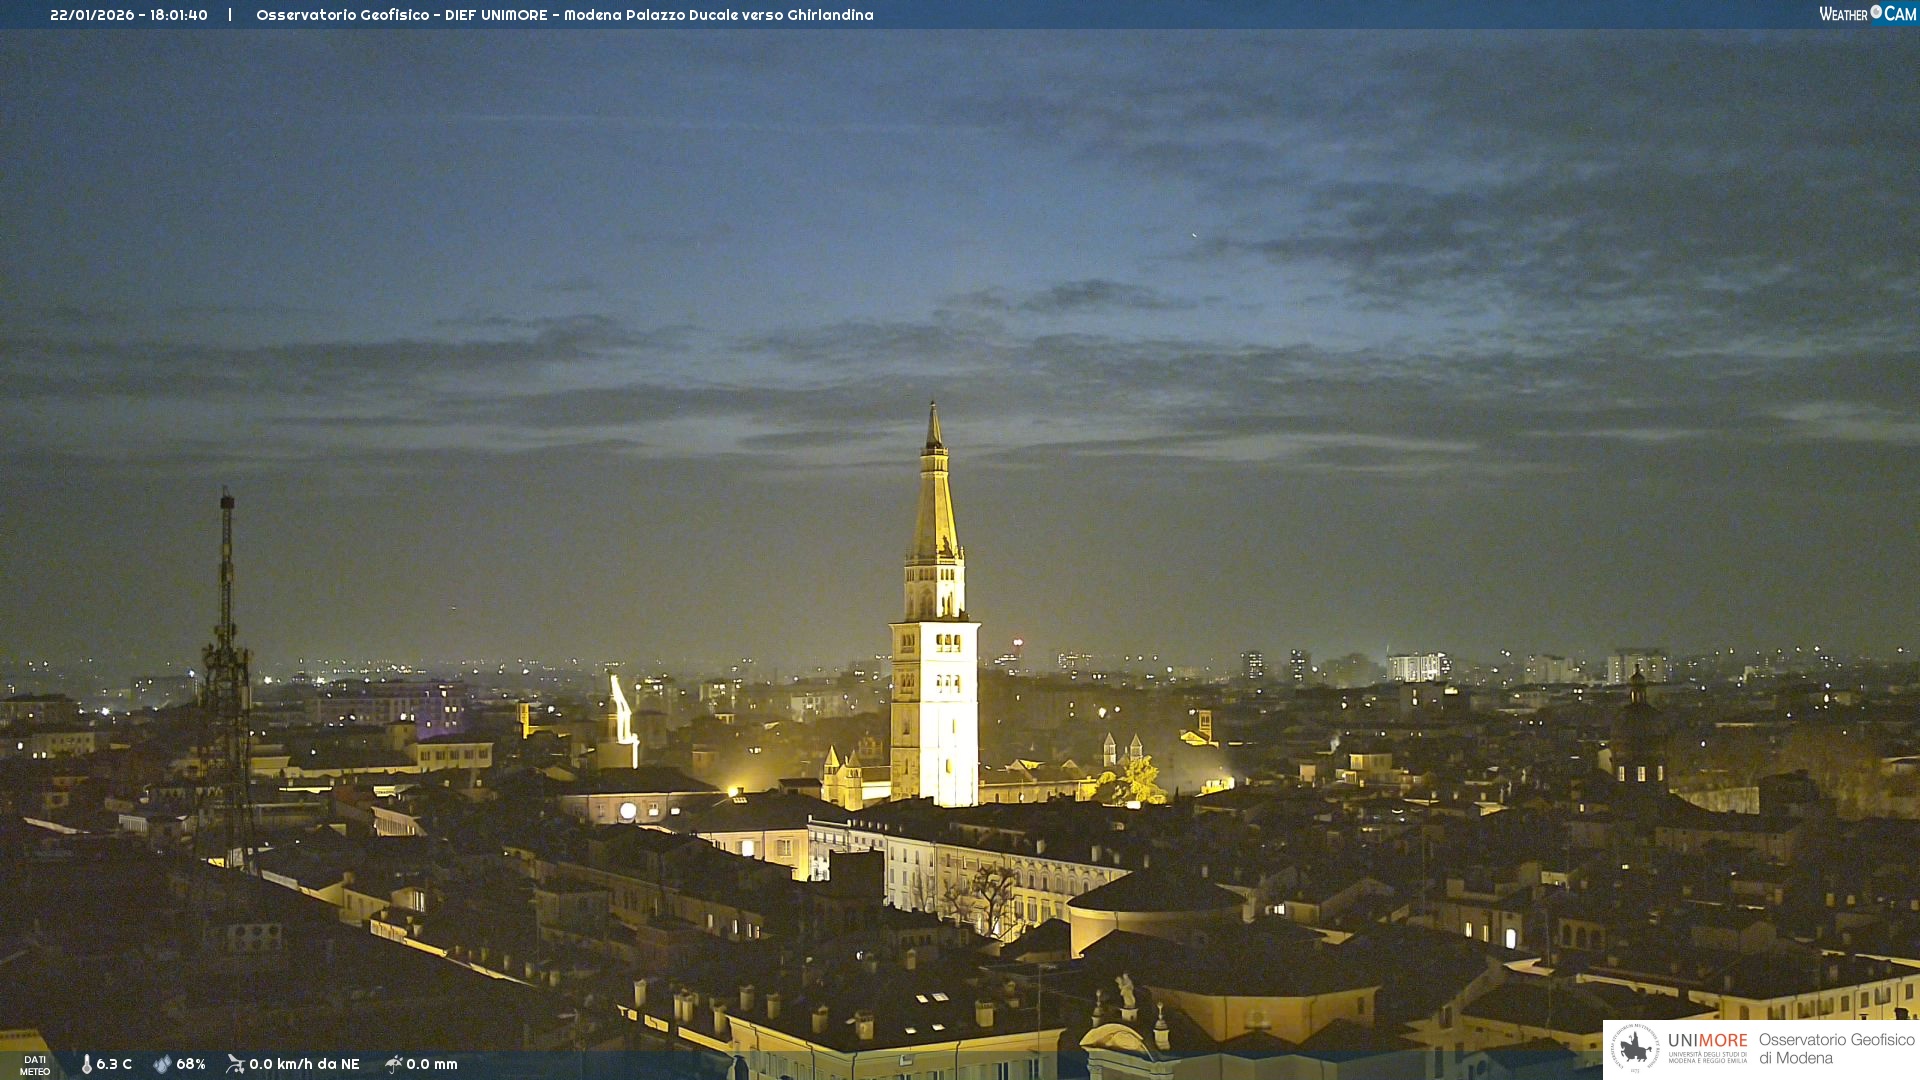Image resolution: width=1920 pixels, height=1080 pixels.
Task: Click the rain umbrella precipitation icon
Action: click(393, 1064)
